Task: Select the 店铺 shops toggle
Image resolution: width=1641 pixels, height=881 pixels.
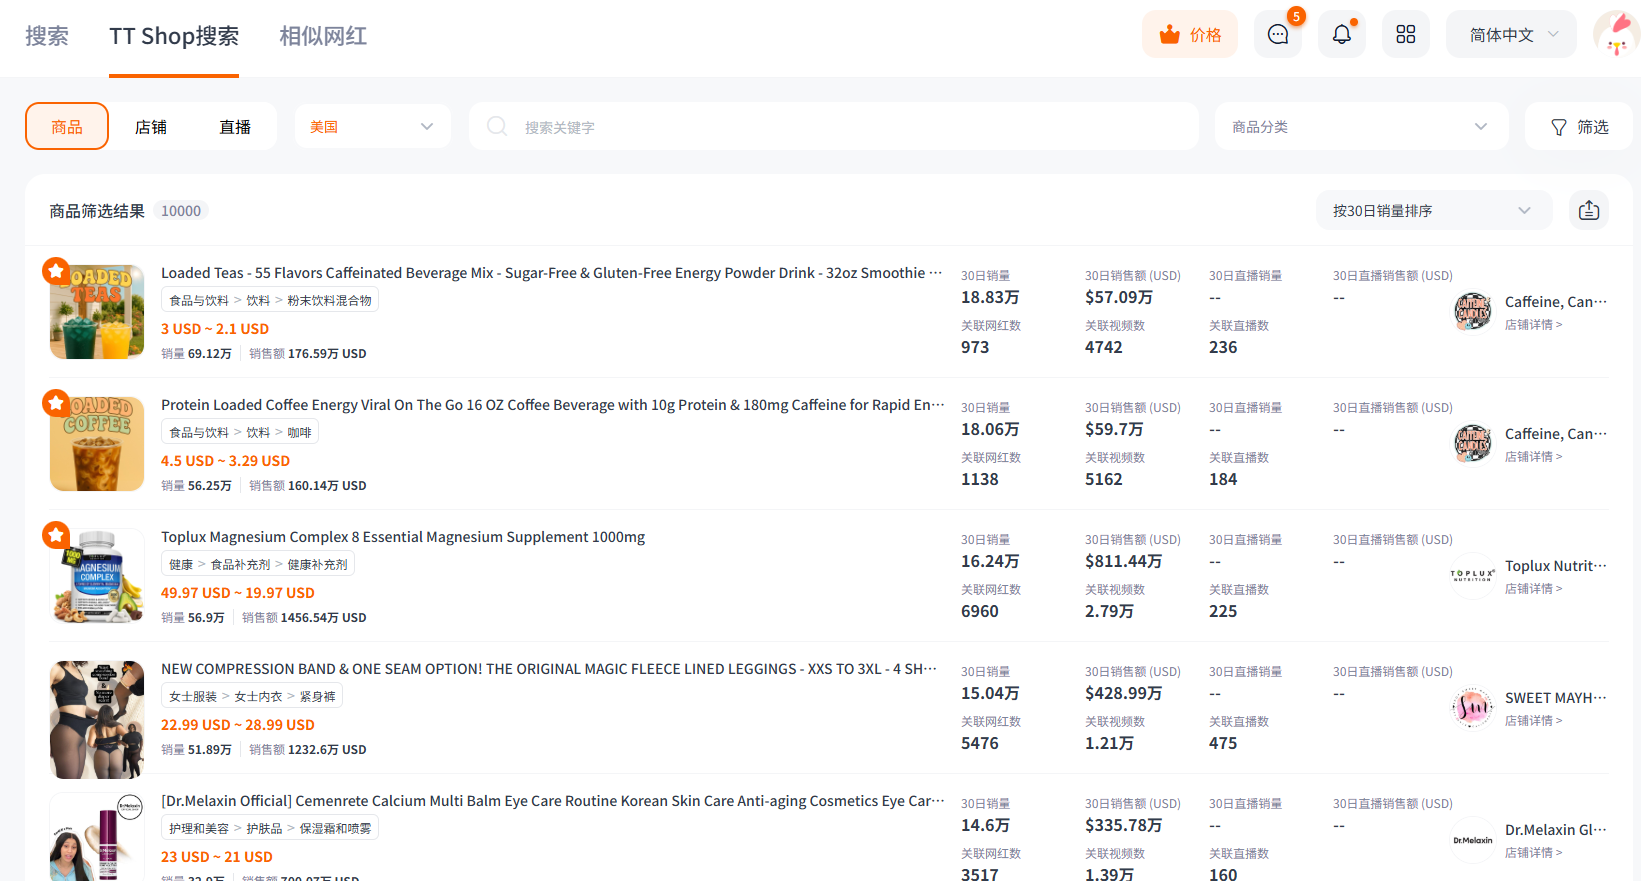Action: click(x=151, y=127)
